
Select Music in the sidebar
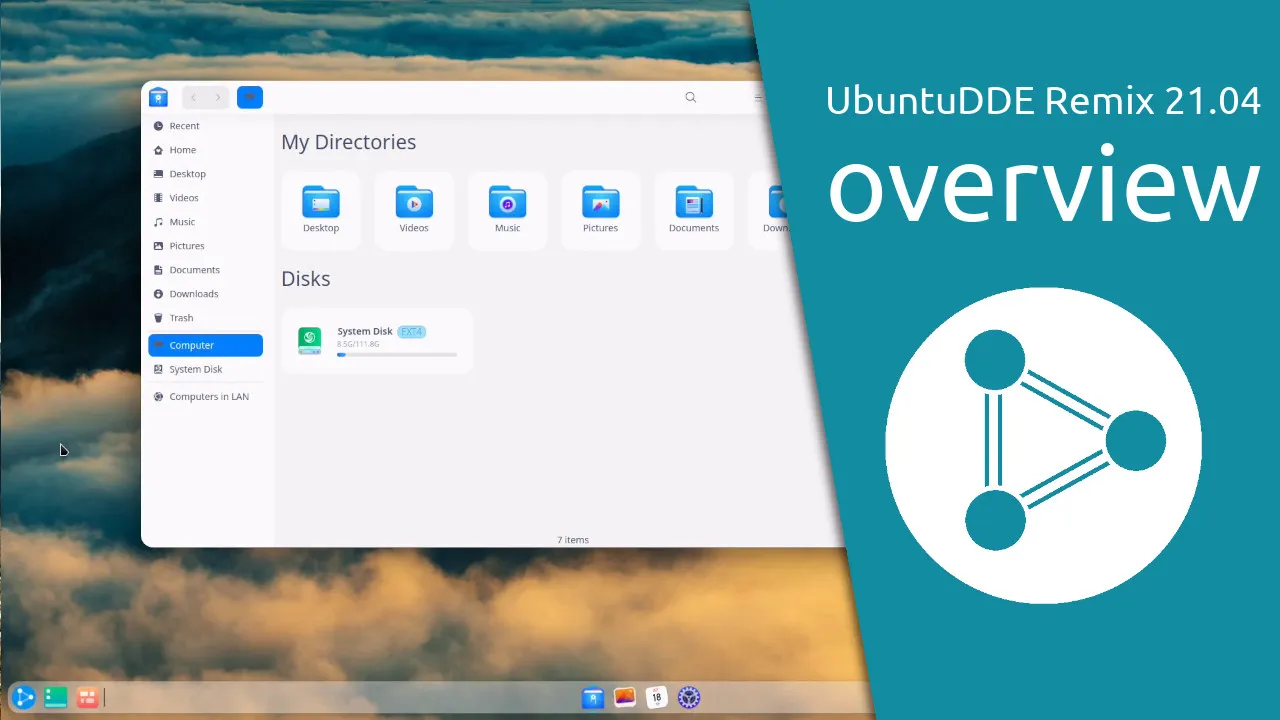pyautogui.click(x=206, y=222)
